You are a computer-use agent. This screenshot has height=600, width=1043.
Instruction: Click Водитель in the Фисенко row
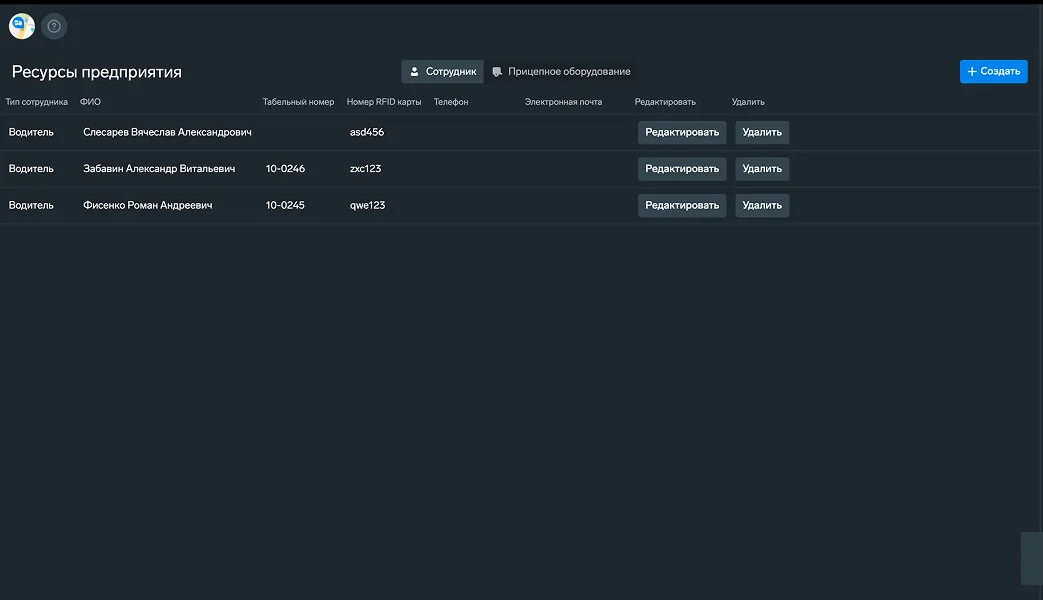click(31, 206)
